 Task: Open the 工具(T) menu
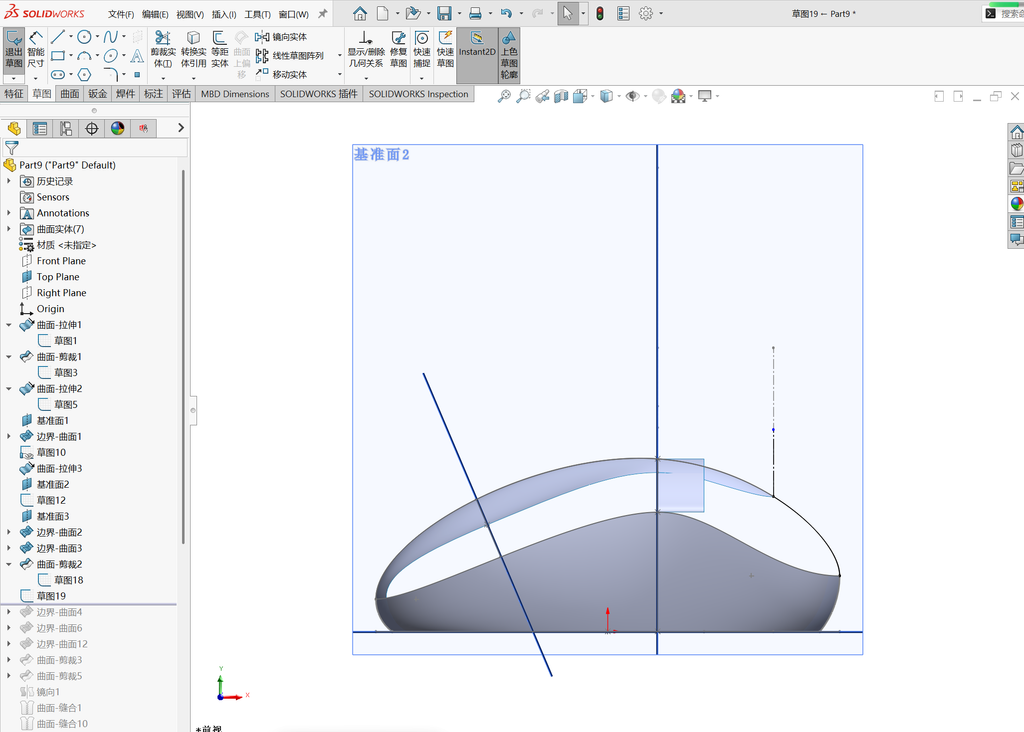[257, 14]
